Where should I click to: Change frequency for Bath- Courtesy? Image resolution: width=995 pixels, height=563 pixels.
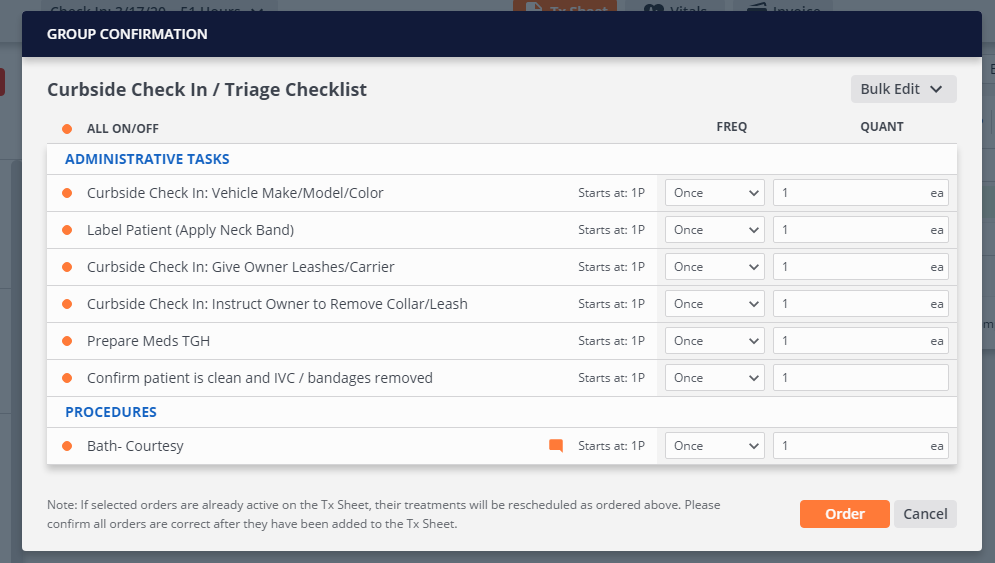point(715,446)
